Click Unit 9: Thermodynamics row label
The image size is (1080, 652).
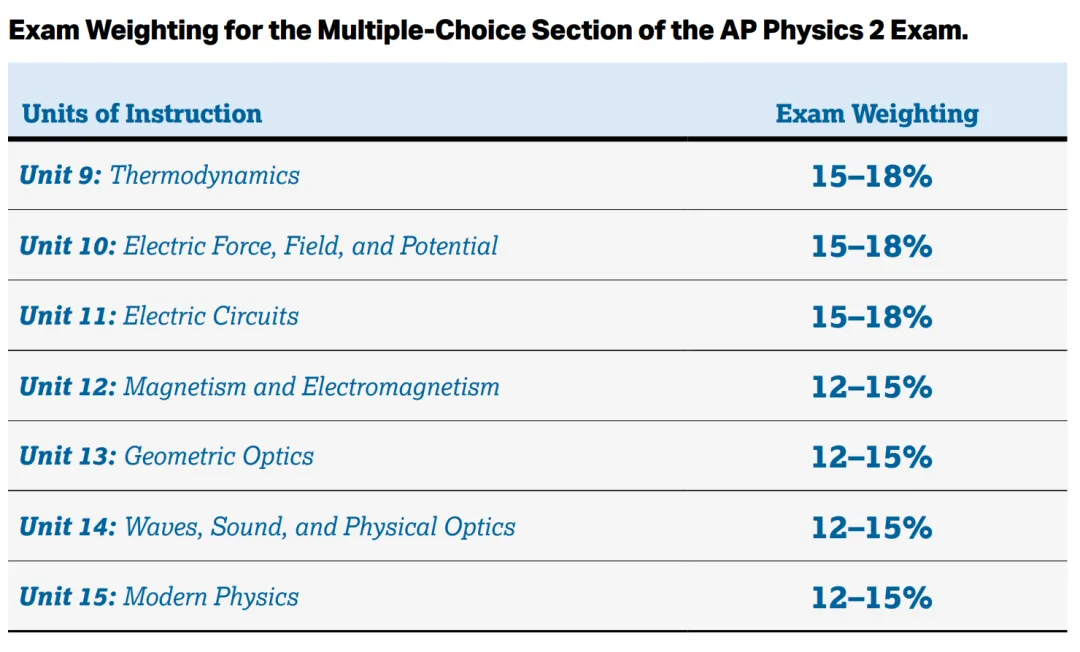[159, 176]
